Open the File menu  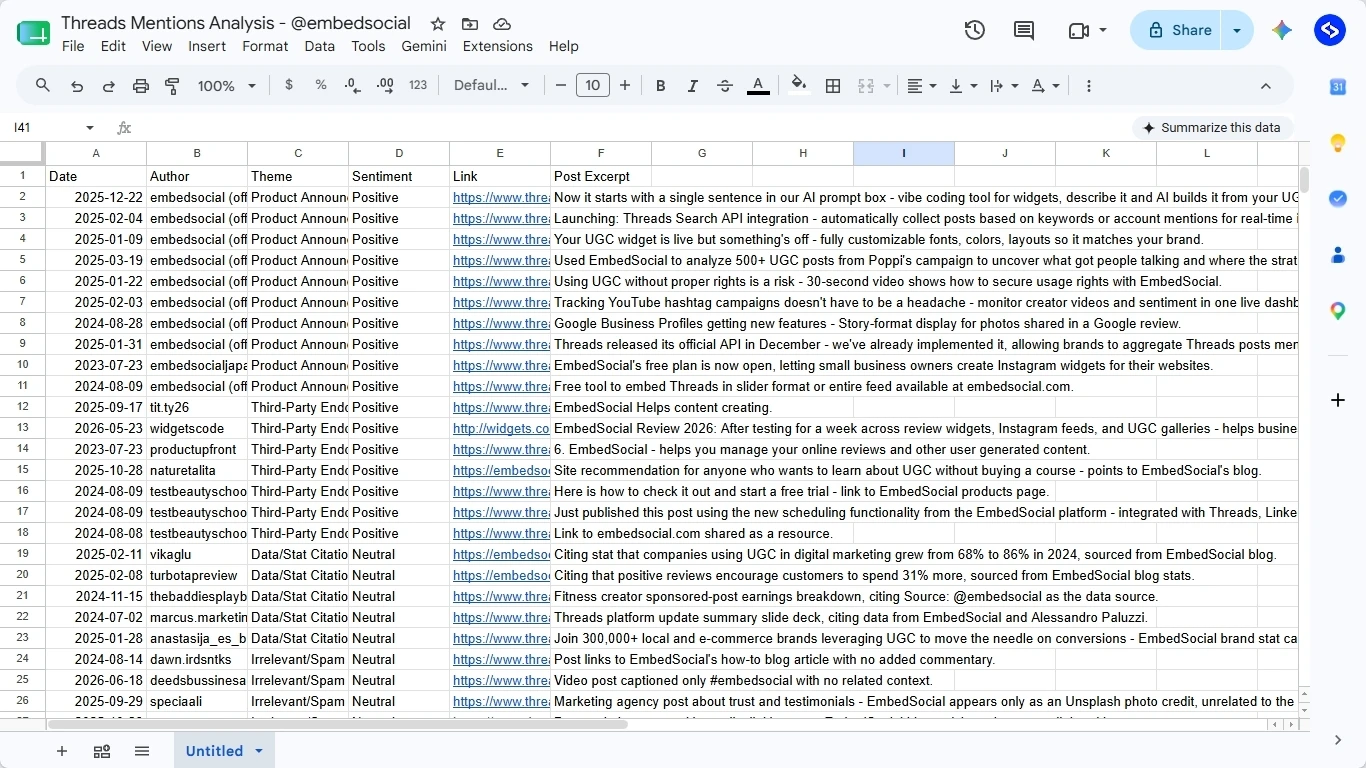point(73,46)
